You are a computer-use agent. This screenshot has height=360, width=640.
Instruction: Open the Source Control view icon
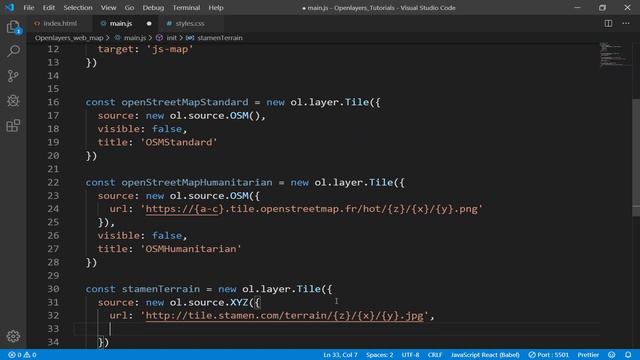pos(13,76)
